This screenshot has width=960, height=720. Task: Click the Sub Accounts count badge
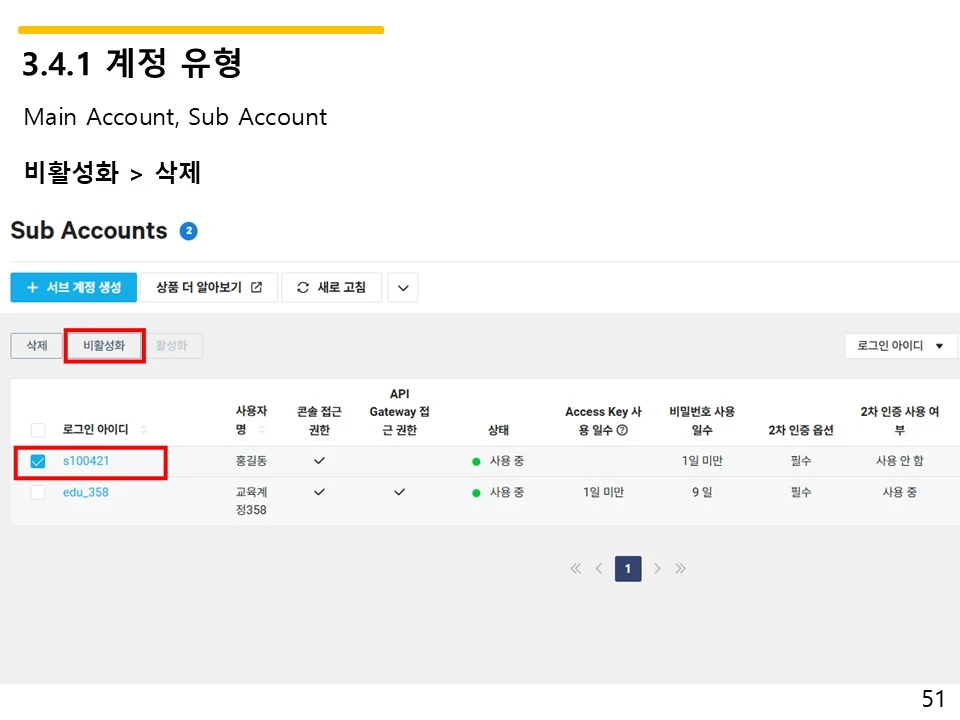pos(188,230)
